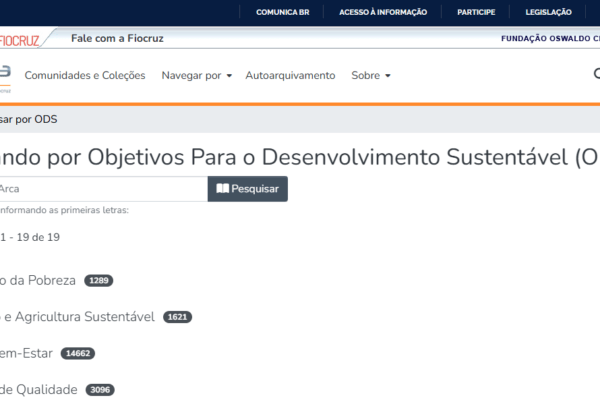Focus the Arca search text field

(100, 188)
